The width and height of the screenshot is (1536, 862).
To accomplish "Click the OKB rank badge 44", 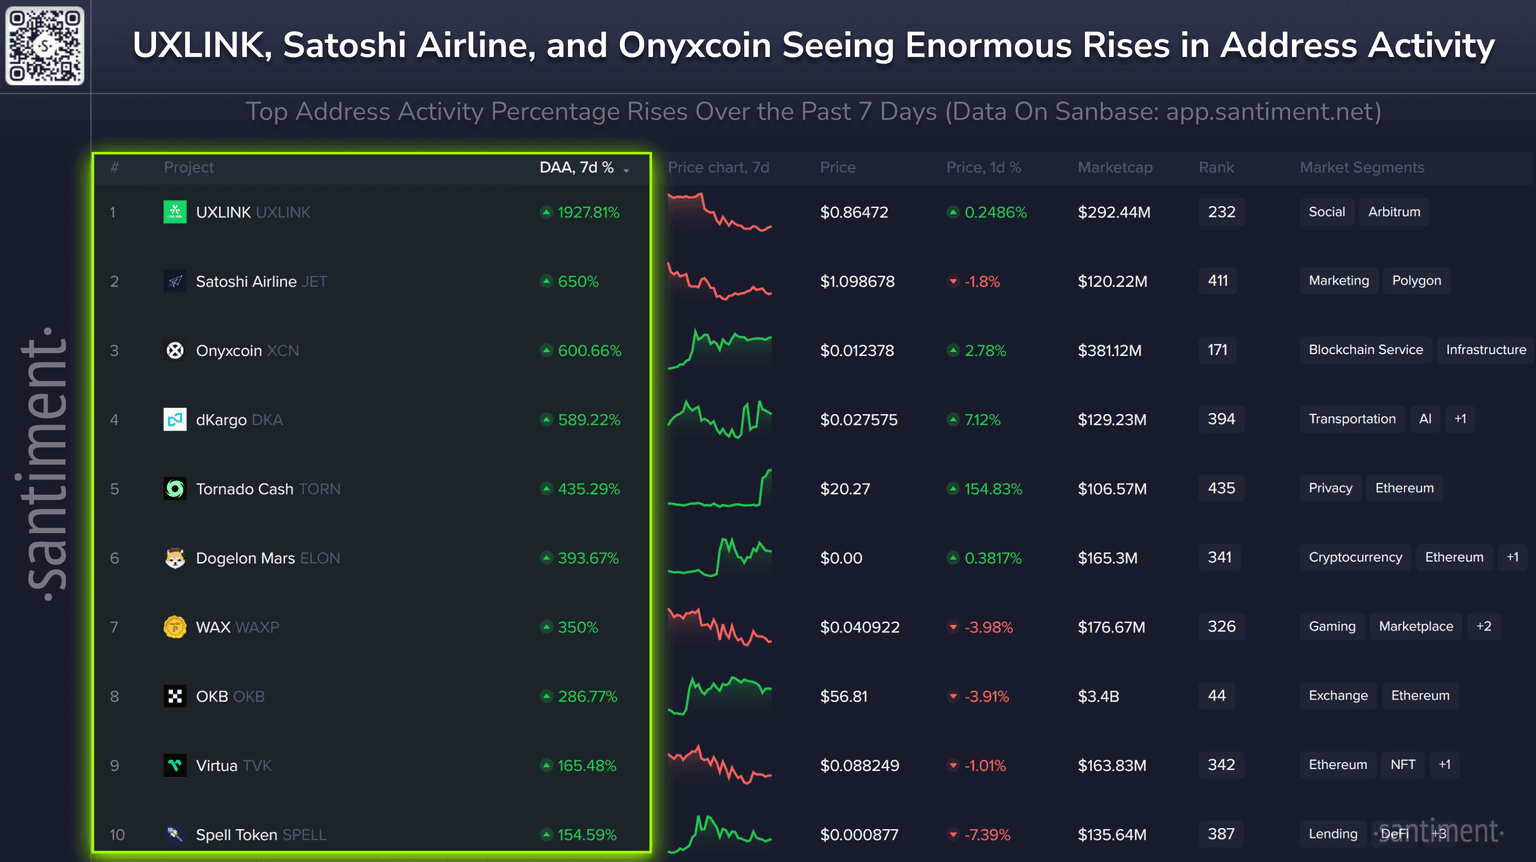I will [1217, 696].
